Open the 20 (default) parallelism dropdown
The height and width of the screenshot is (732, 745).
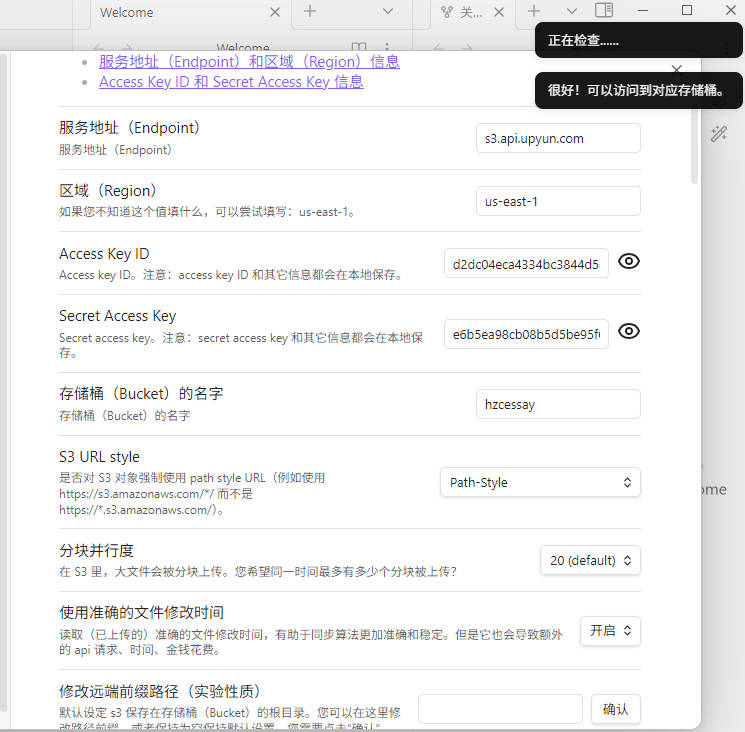tap(590, 561)
